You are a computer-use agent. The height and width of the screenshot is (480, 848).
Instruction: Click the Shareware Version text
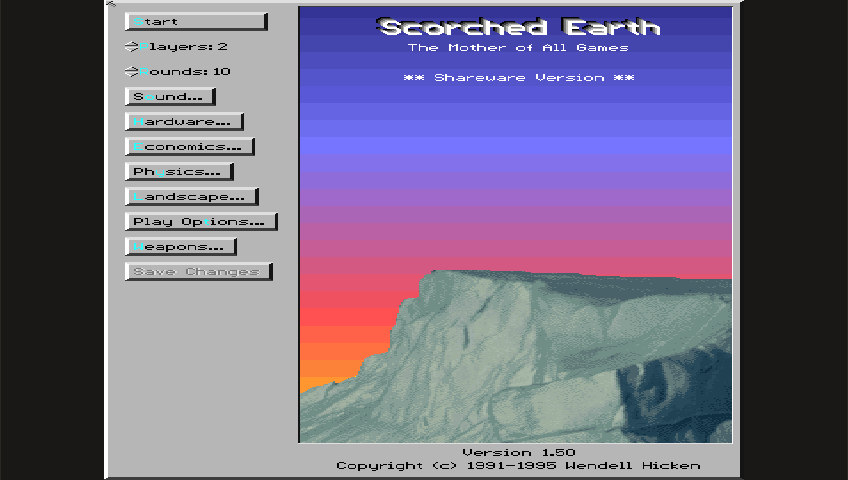[519, 78]
